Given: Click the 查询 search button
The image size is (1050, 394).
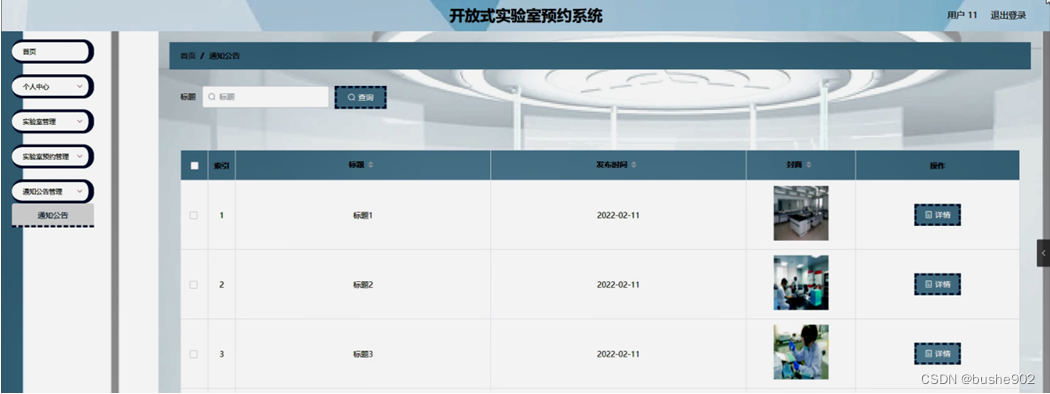Looking at the screenshot, I should click(360, 97).
